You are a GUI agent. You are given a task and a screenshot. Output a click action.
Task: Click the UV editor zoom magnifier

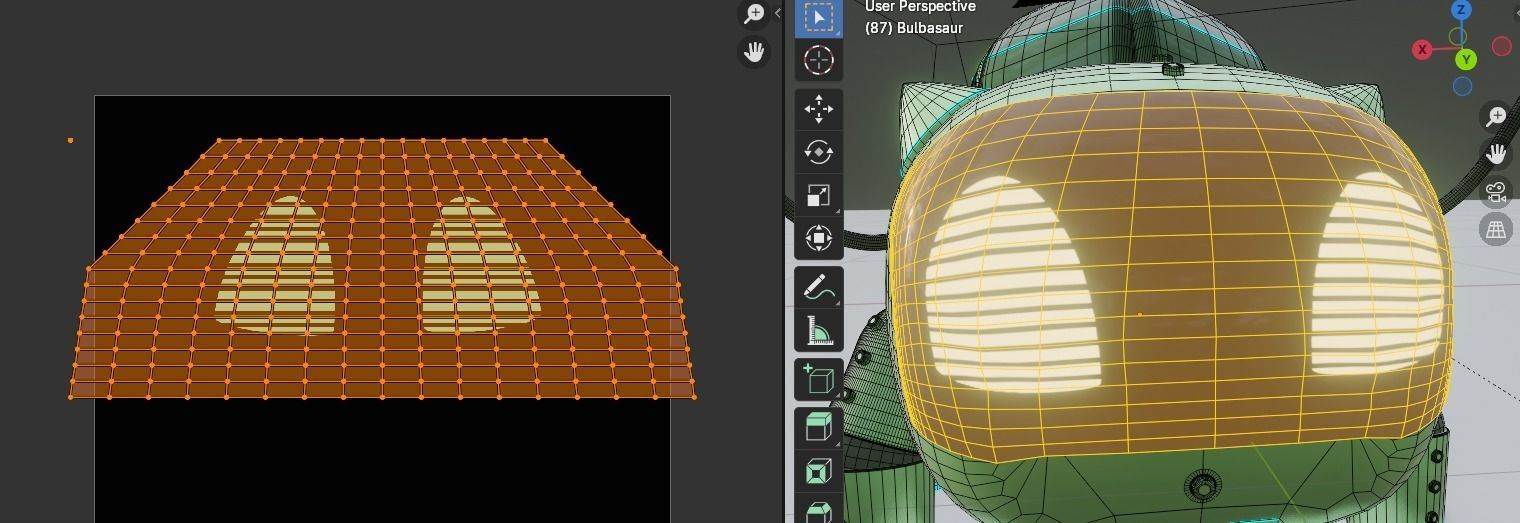coord(754,13)
